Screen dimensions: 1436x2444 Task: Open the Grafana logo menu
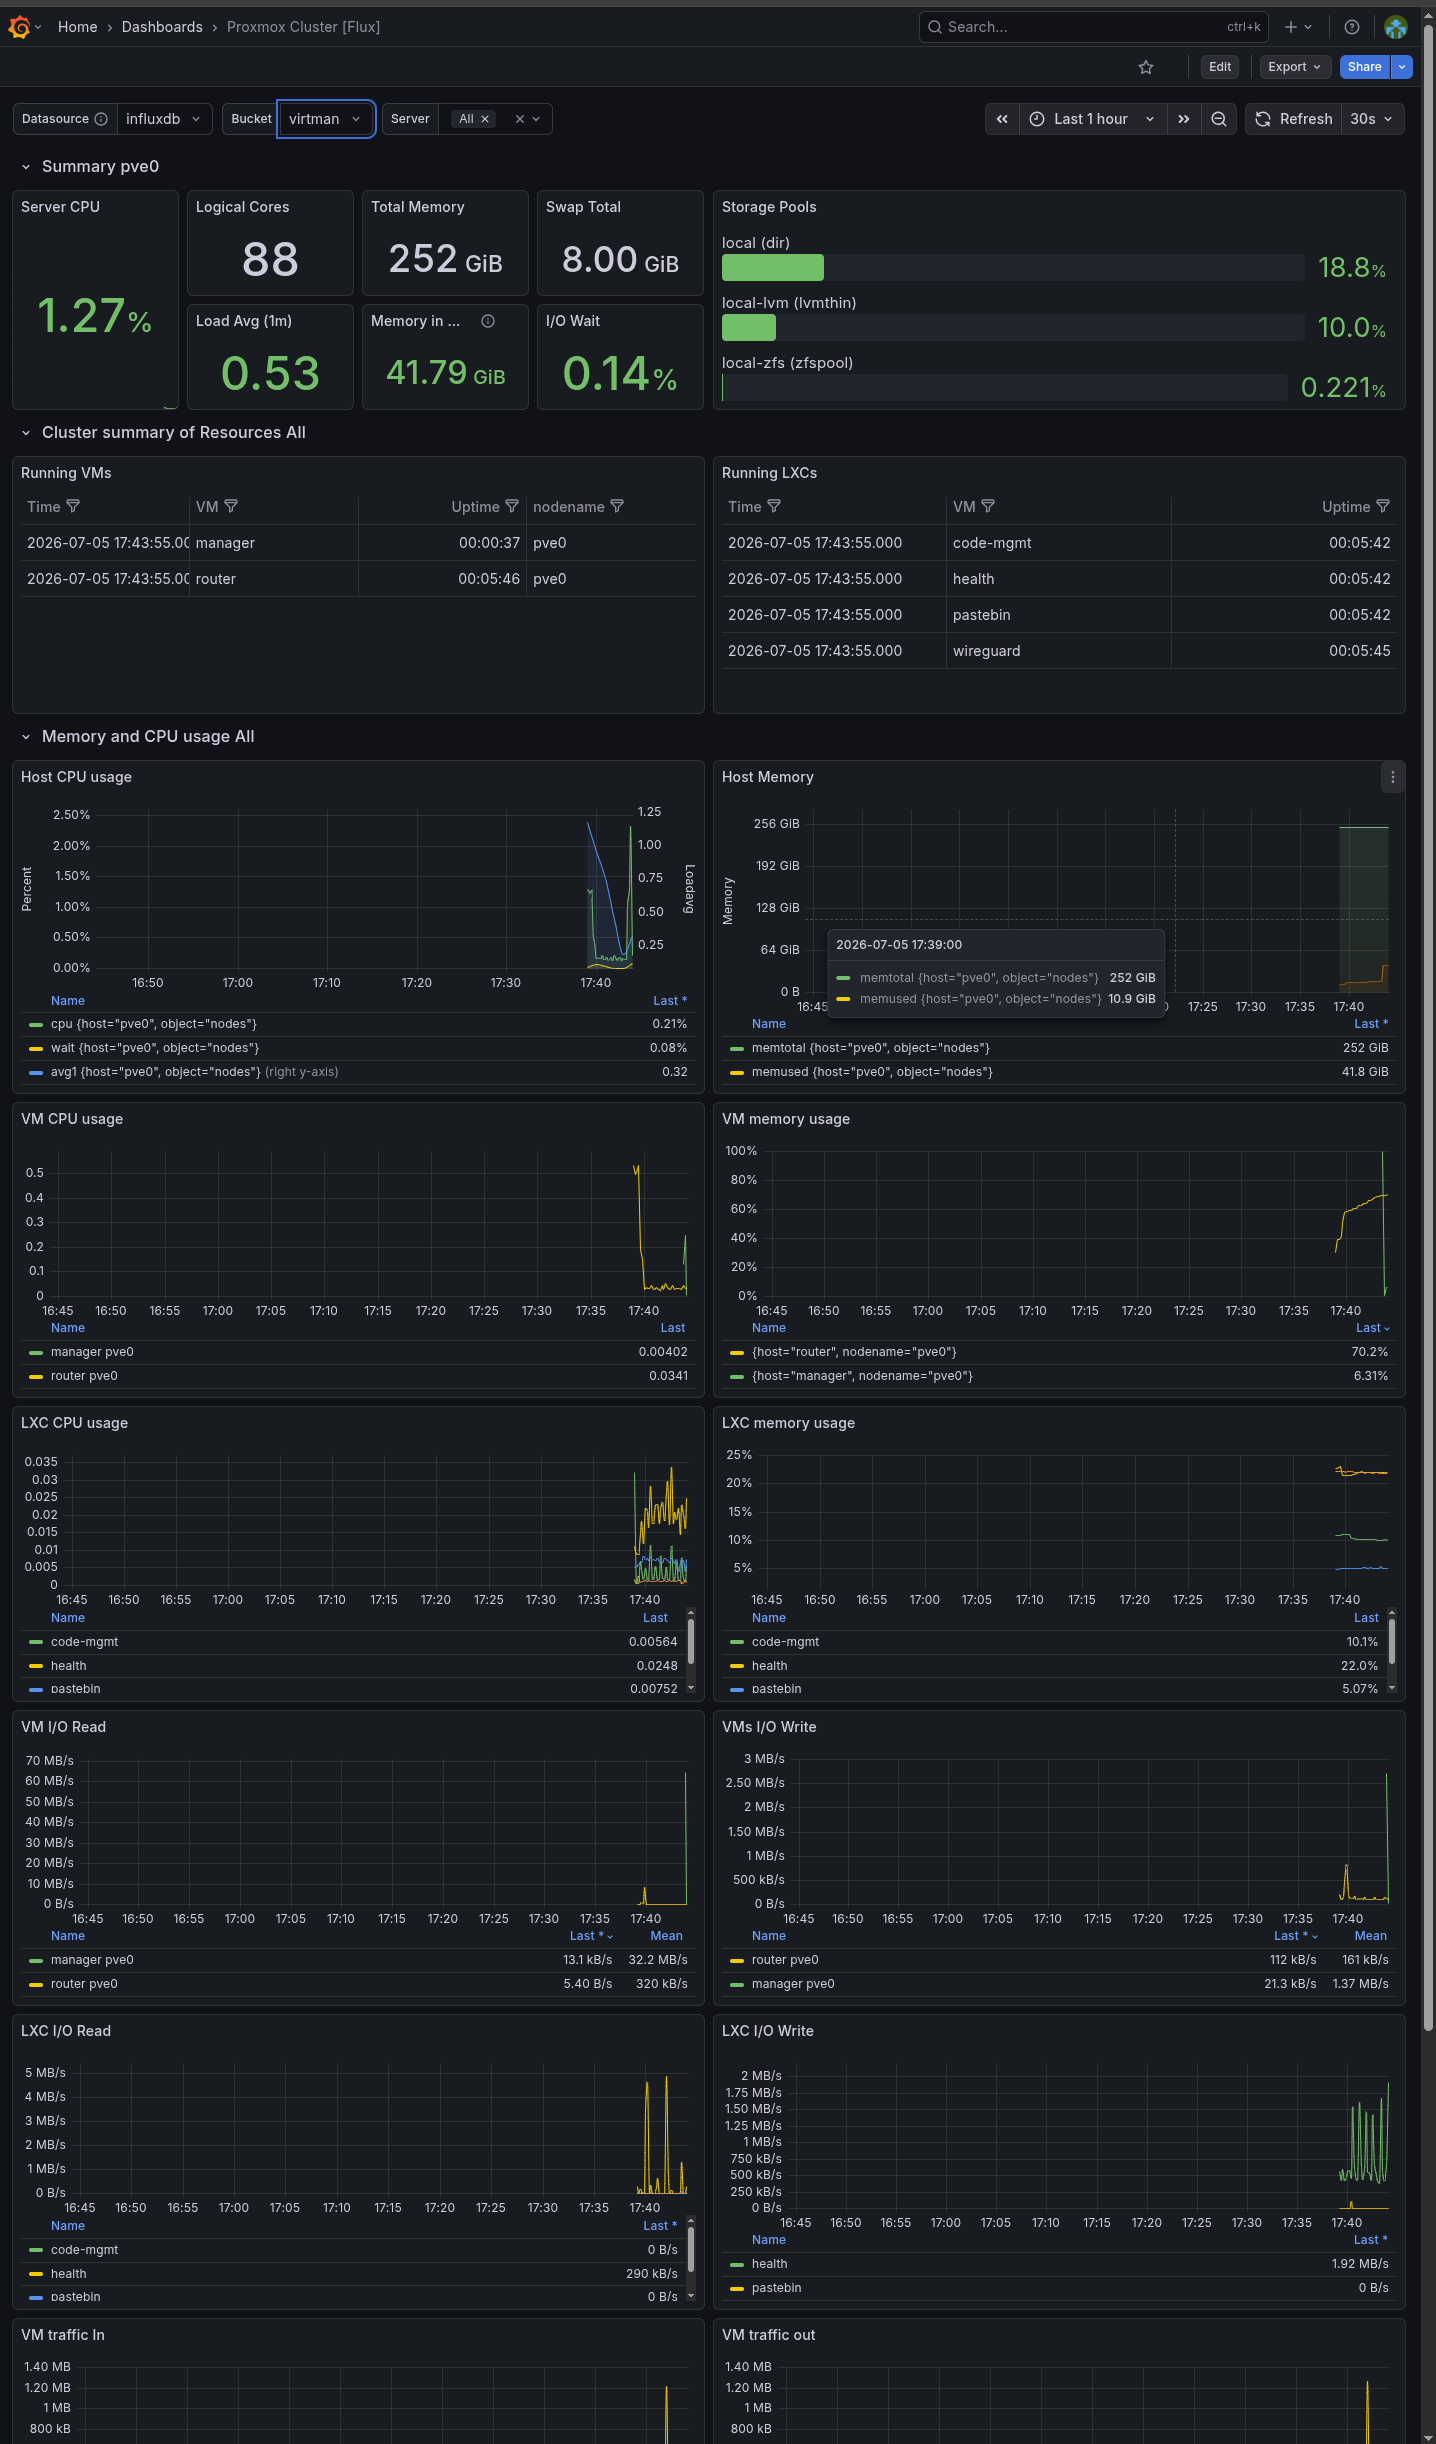pos(19,27)
